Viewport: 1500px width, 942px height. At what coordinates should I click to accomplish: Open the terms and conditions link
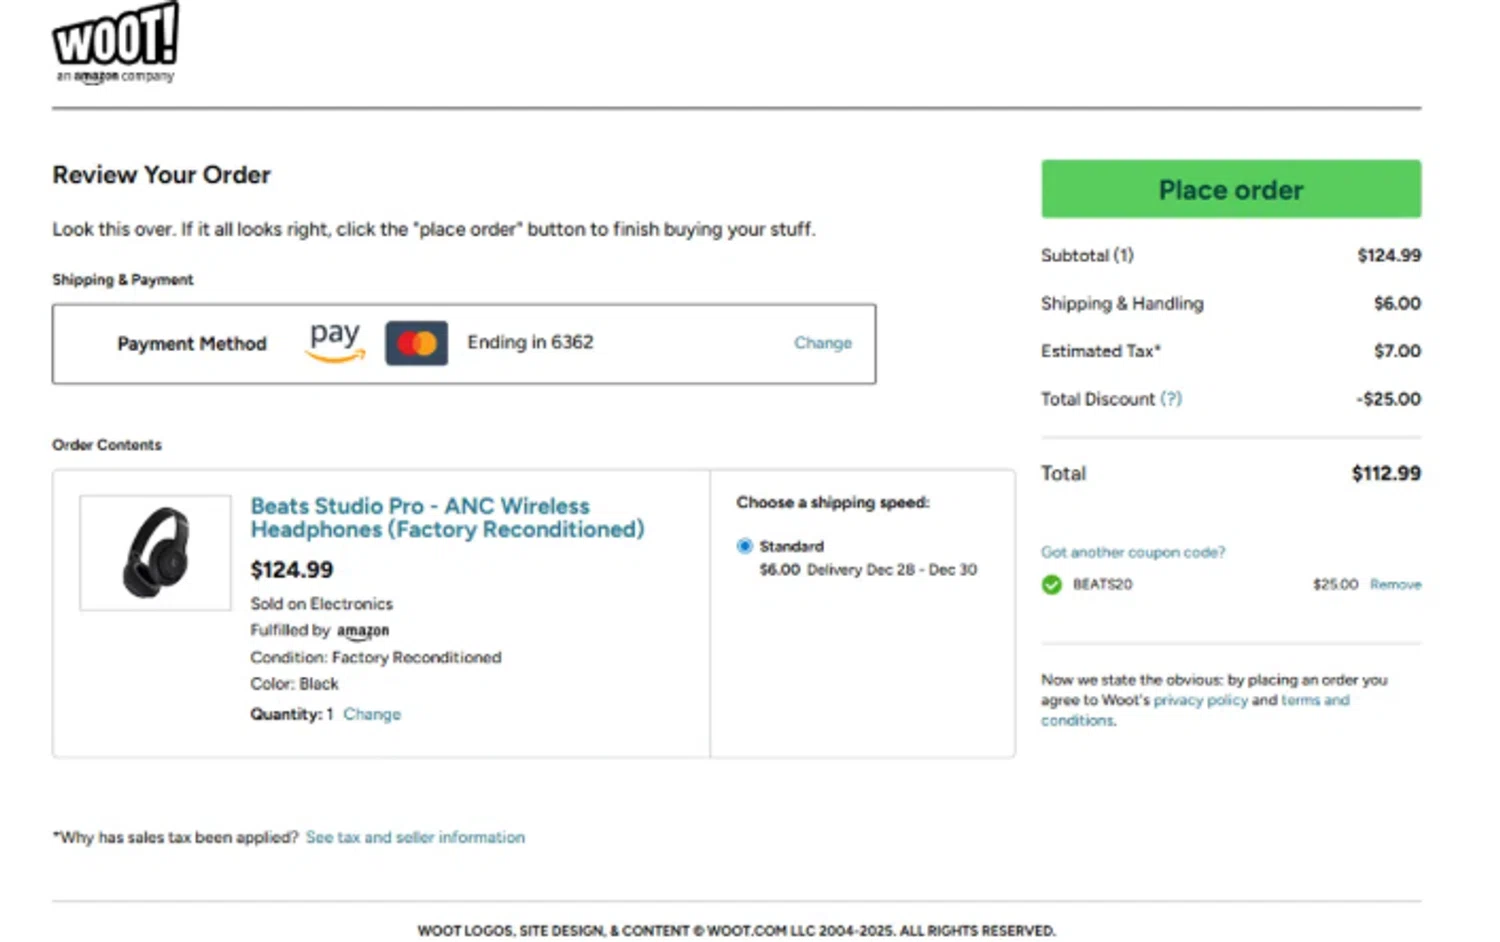coord(1314,700)
